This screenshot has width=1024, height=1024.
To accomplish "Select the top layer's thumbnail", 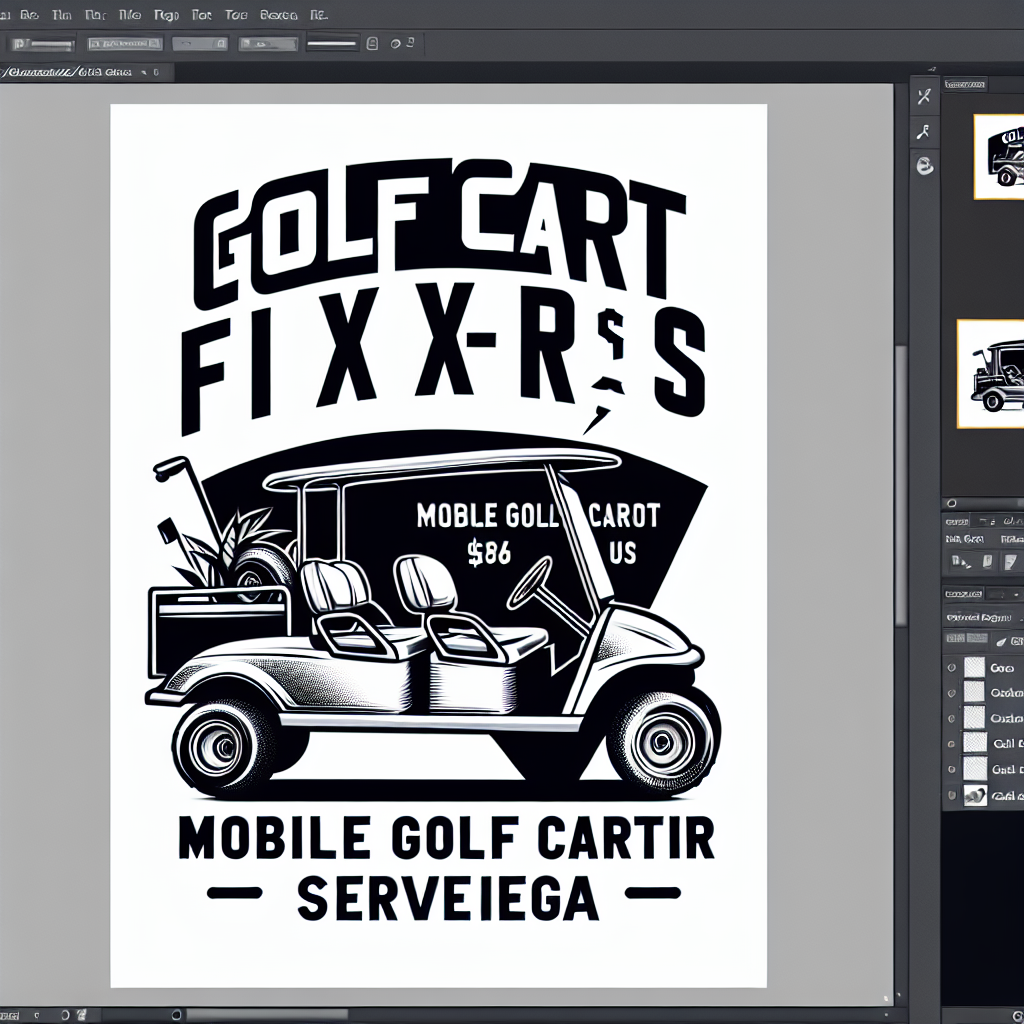I will coord(974,667).
